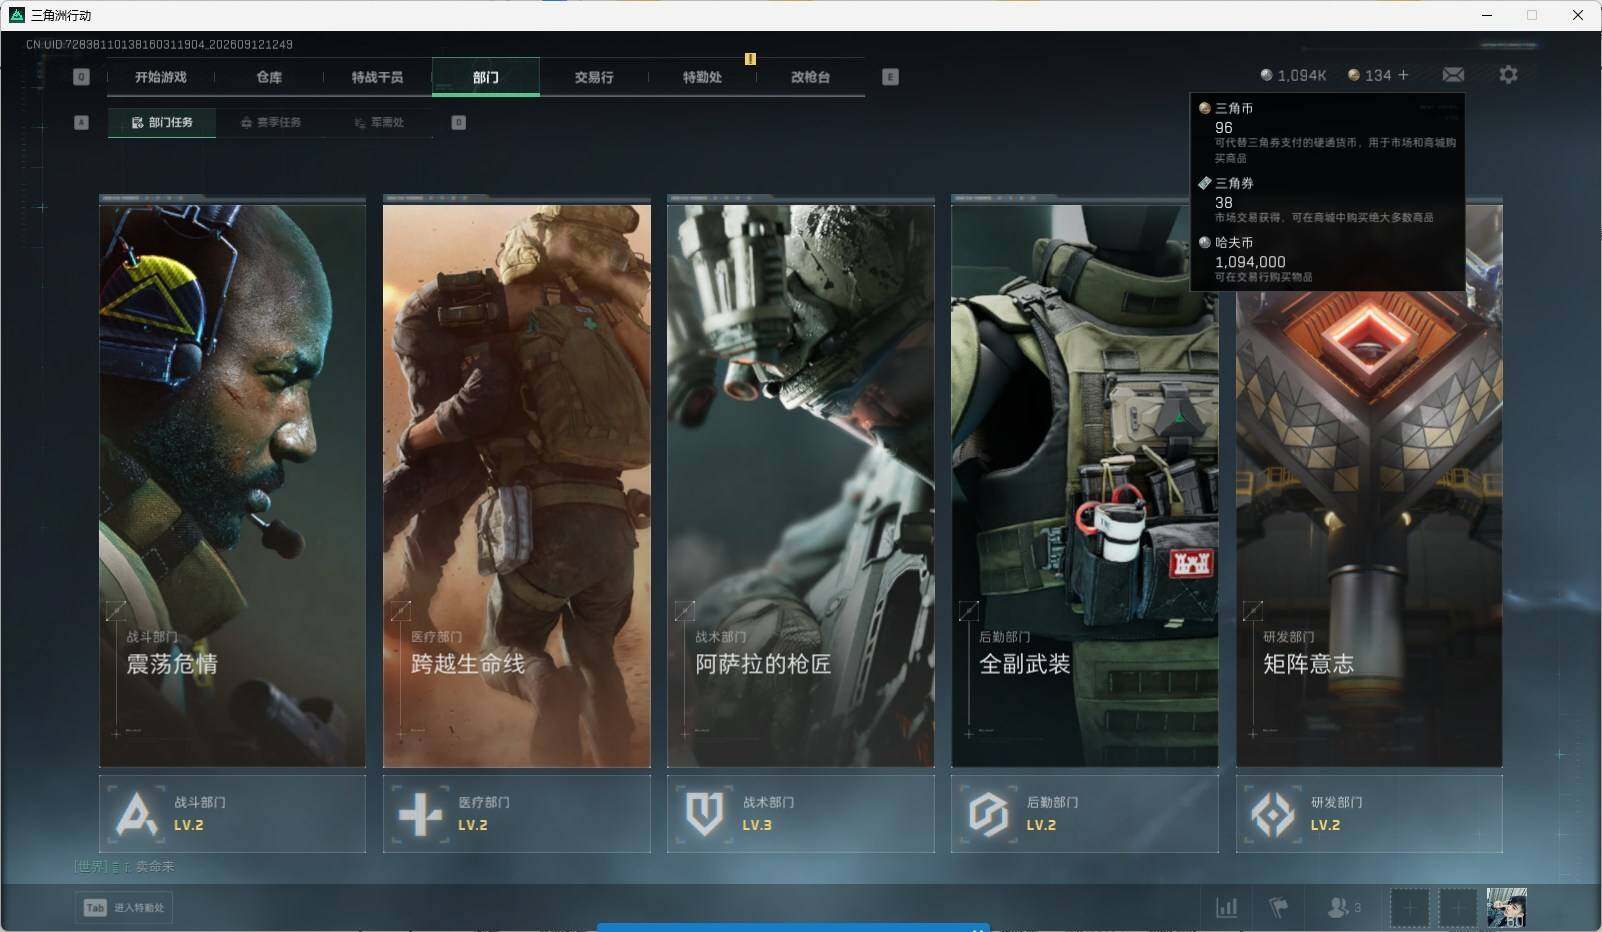This screenshot has width=1602, height=932.
Task: Minimize the 三角洲行动 window
Action: pos(1487,15)
